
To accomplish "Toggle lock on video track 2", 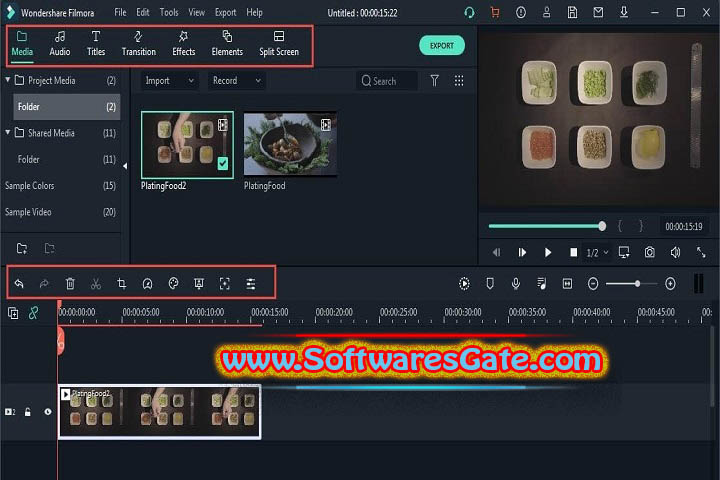I will 28,412.
